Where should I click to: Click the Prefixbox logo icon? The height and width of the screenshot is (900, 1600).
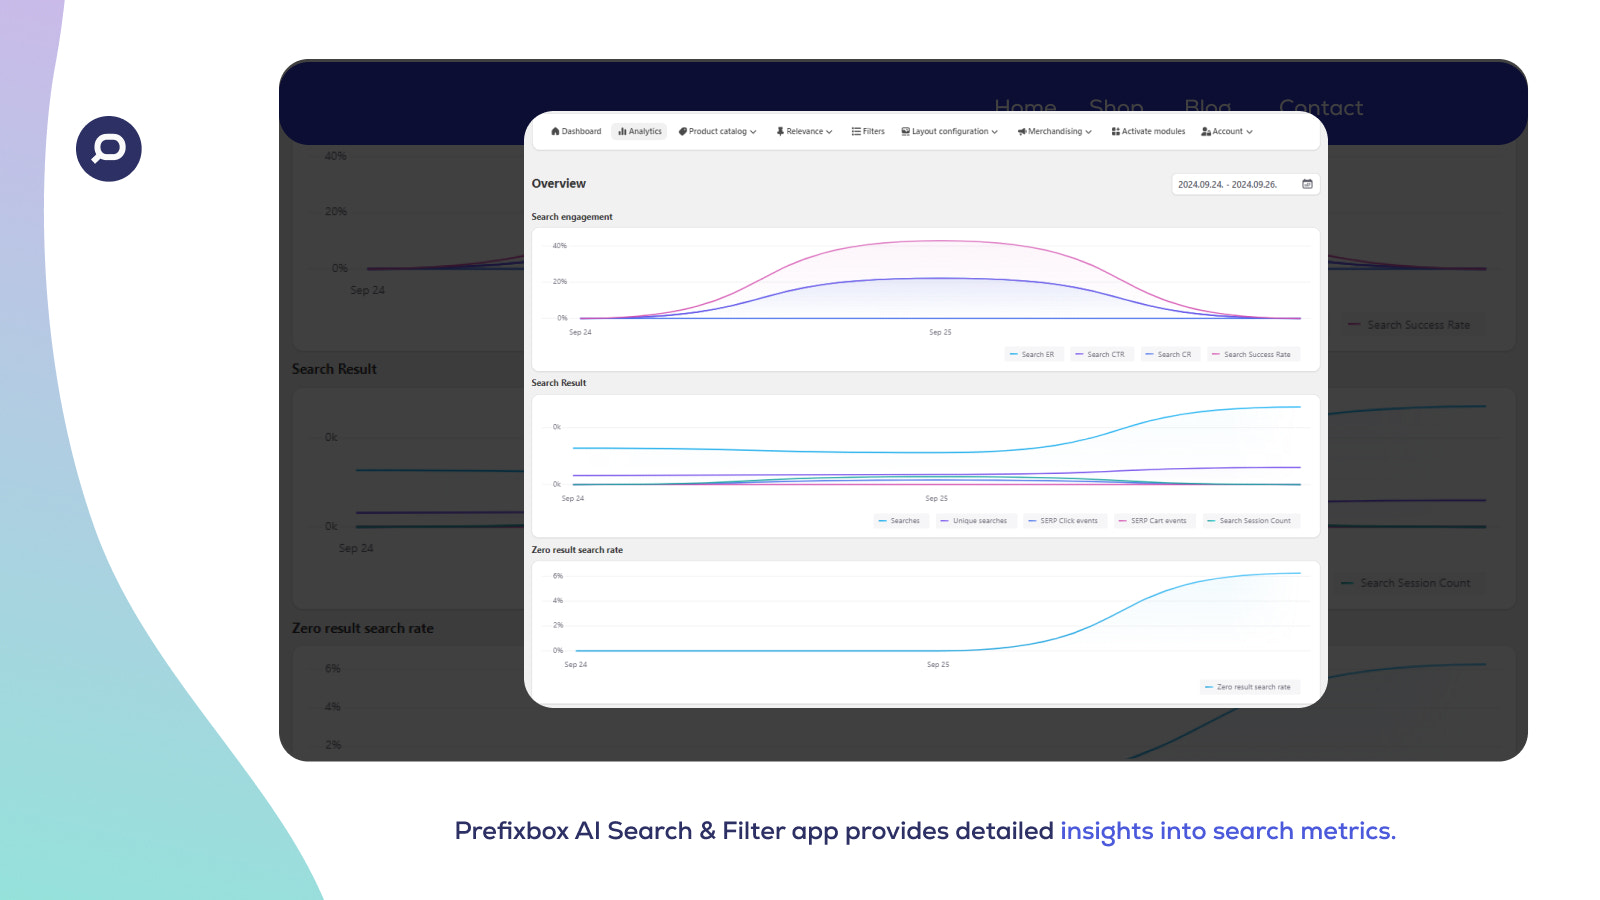click(109, 149)
